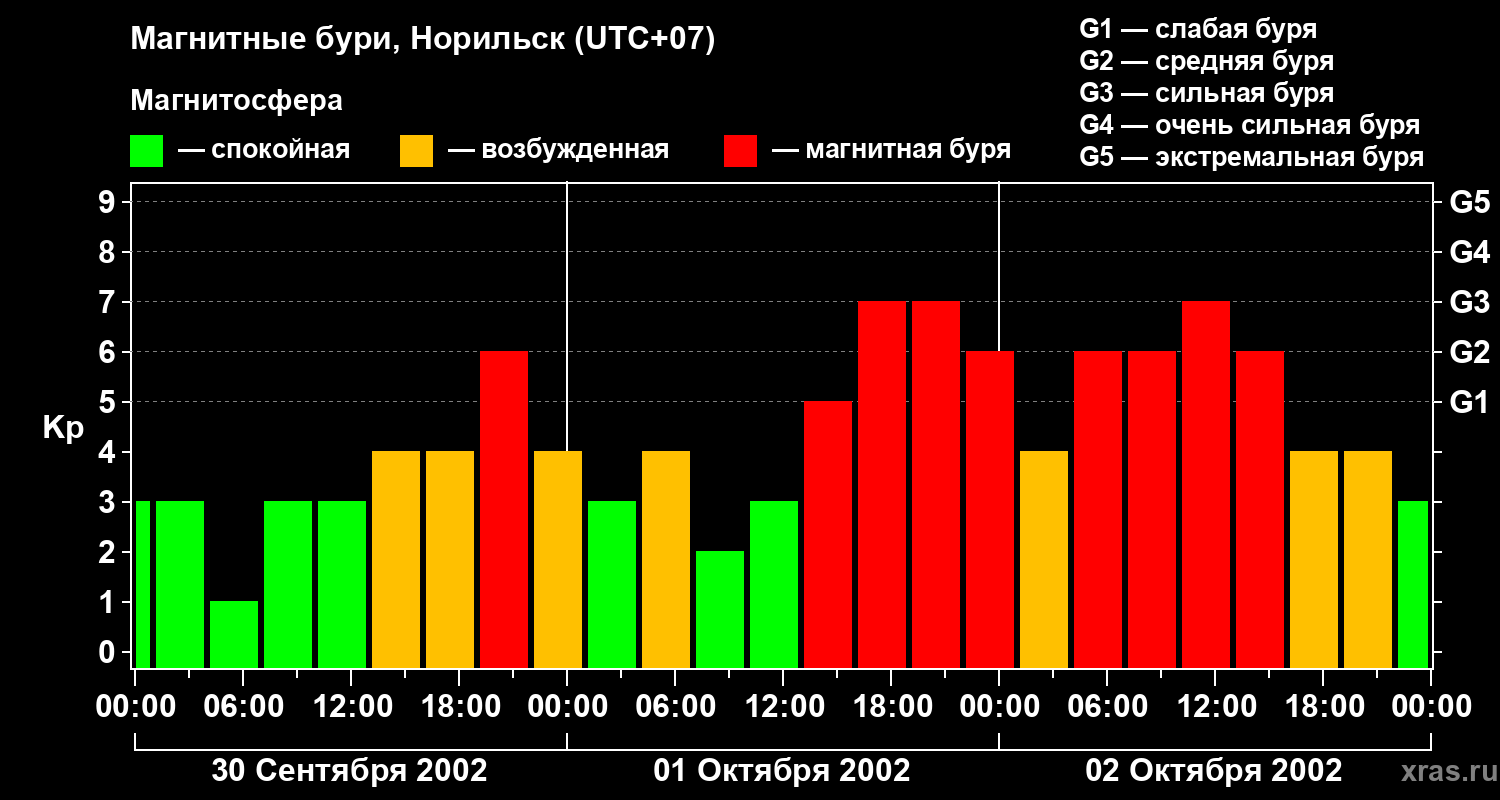Image resolution: width=1500 pixels, height=800 pixels.
Task: Click the 'G1' label on right axis
Action: click(1469, 402)
